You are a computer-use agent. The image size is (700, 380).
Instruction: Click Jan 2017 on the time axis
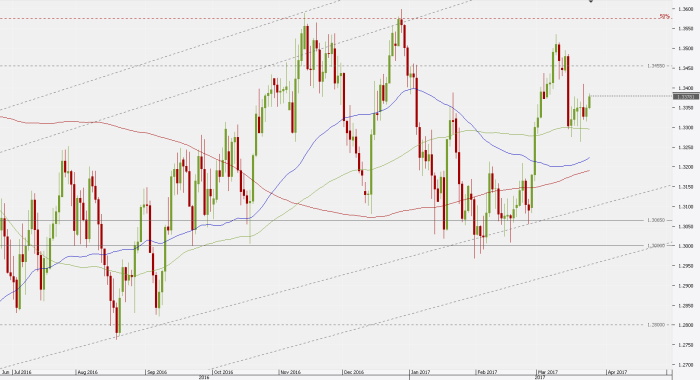420,372
